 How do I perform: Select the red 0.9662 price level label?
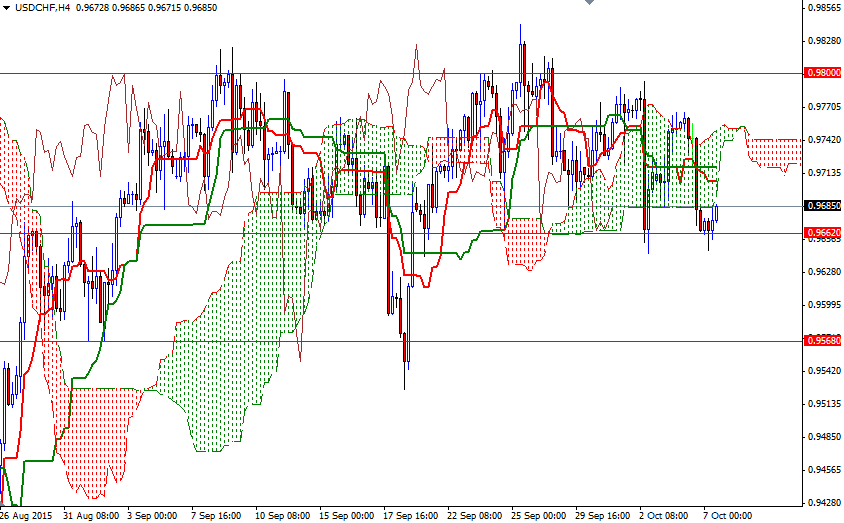[822, 232]
